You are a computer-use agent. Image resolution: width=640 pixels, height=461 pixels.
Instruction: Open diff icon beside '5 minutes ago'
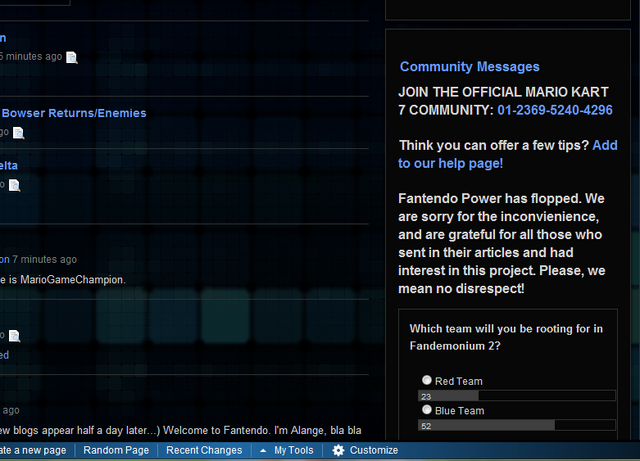pos(71,58)
